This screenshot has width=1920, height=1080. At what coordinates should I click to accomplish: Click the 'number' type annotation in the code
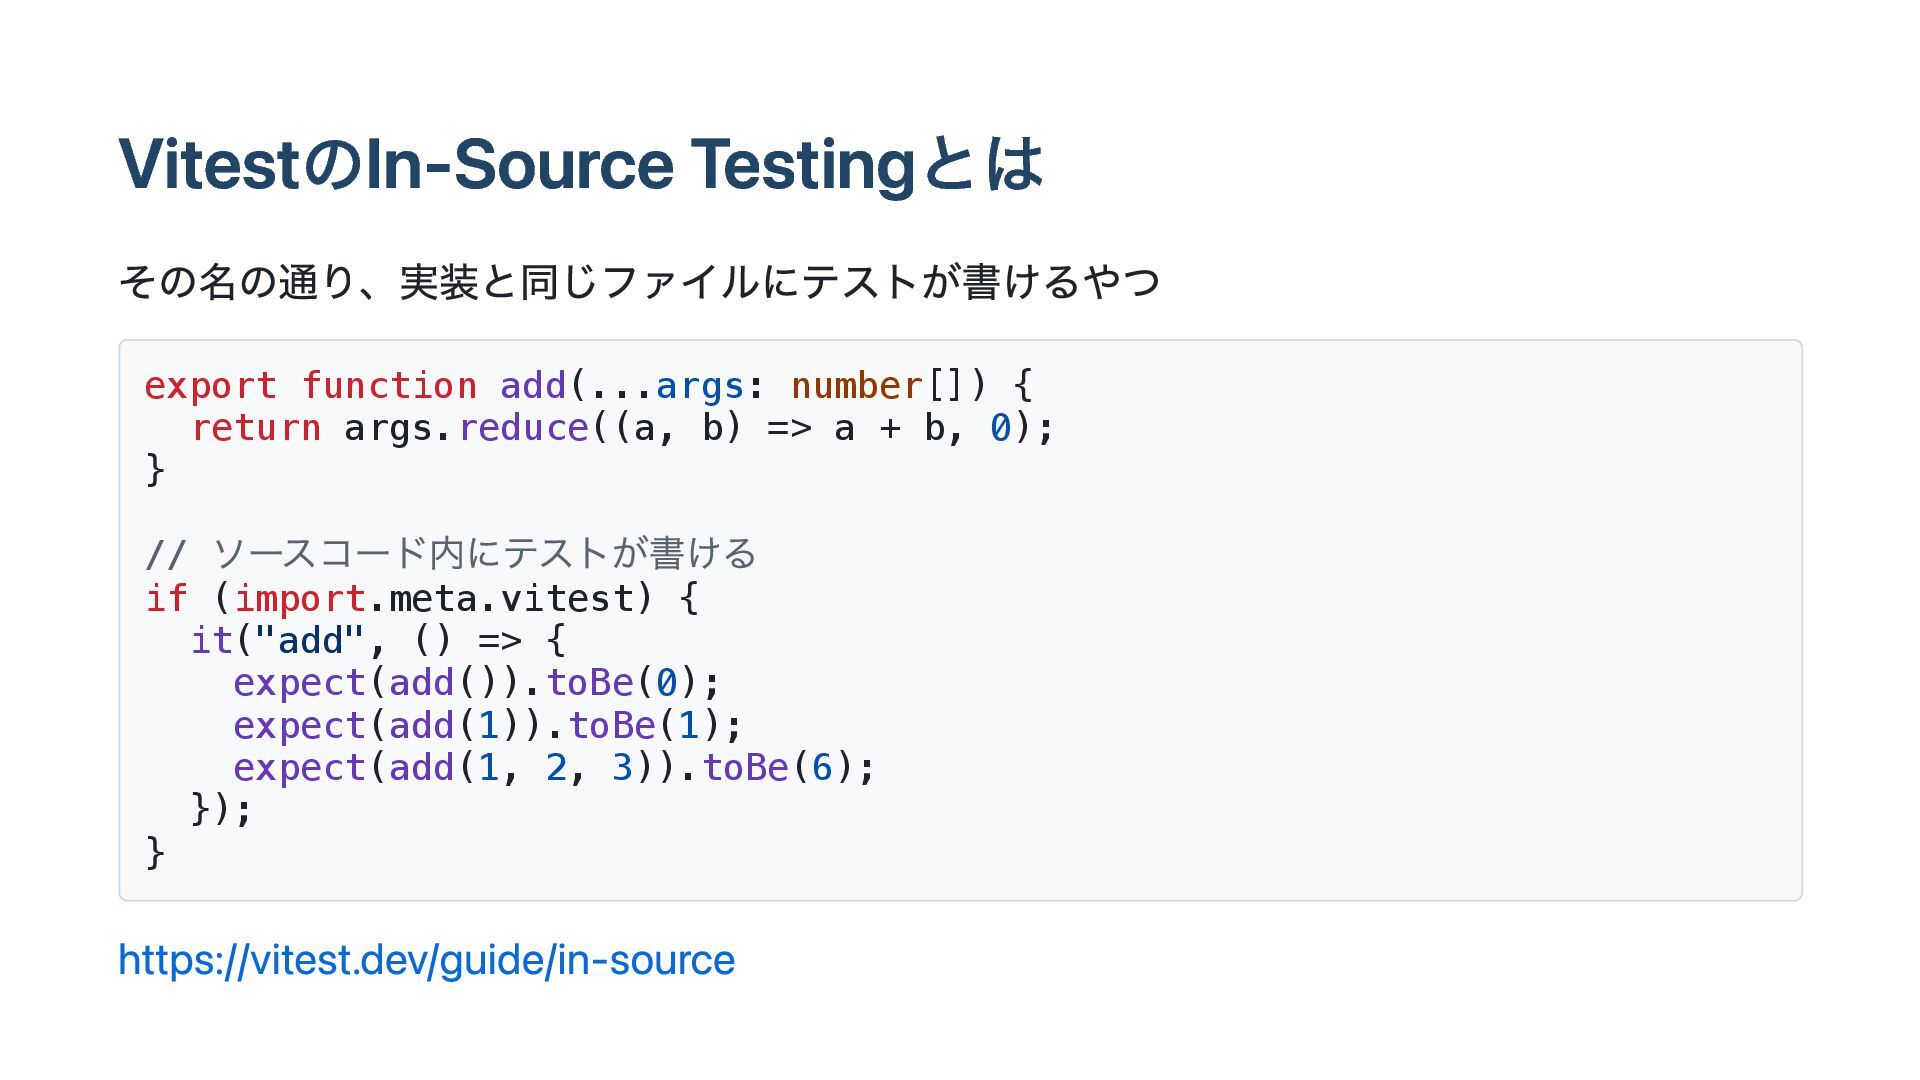click(856, 386)
